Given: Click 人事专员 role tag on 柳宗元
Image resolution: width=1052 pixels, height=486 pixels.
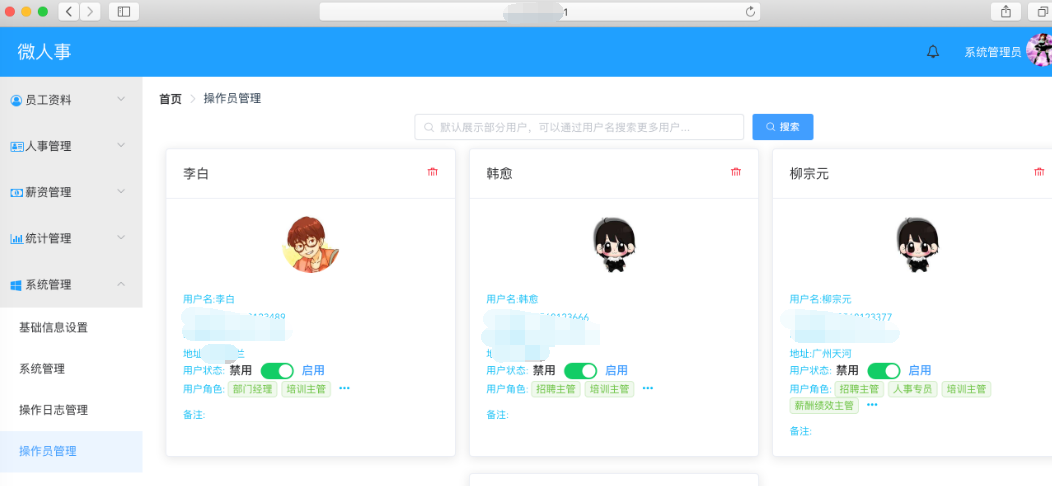Looking at the screenshot, I should tap(912, 389).
